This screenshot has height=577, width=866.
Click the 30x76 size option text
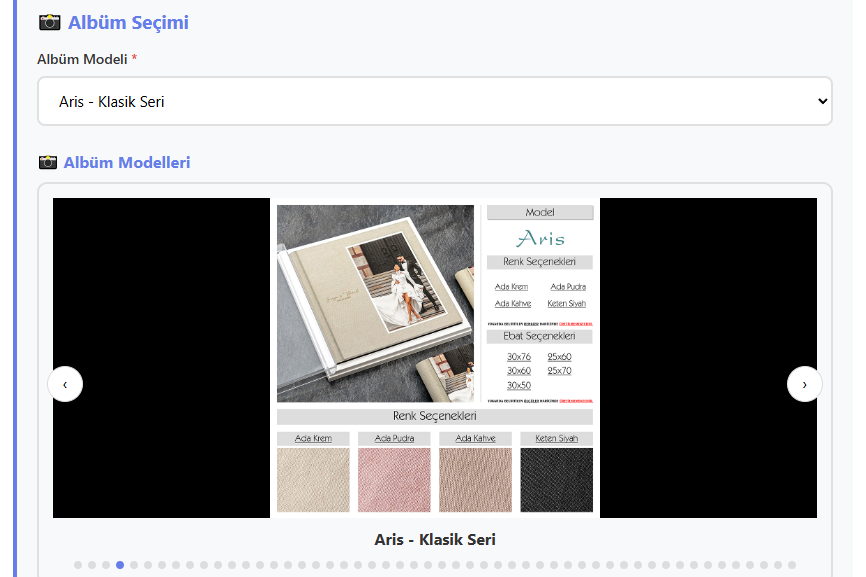(519, 357)
